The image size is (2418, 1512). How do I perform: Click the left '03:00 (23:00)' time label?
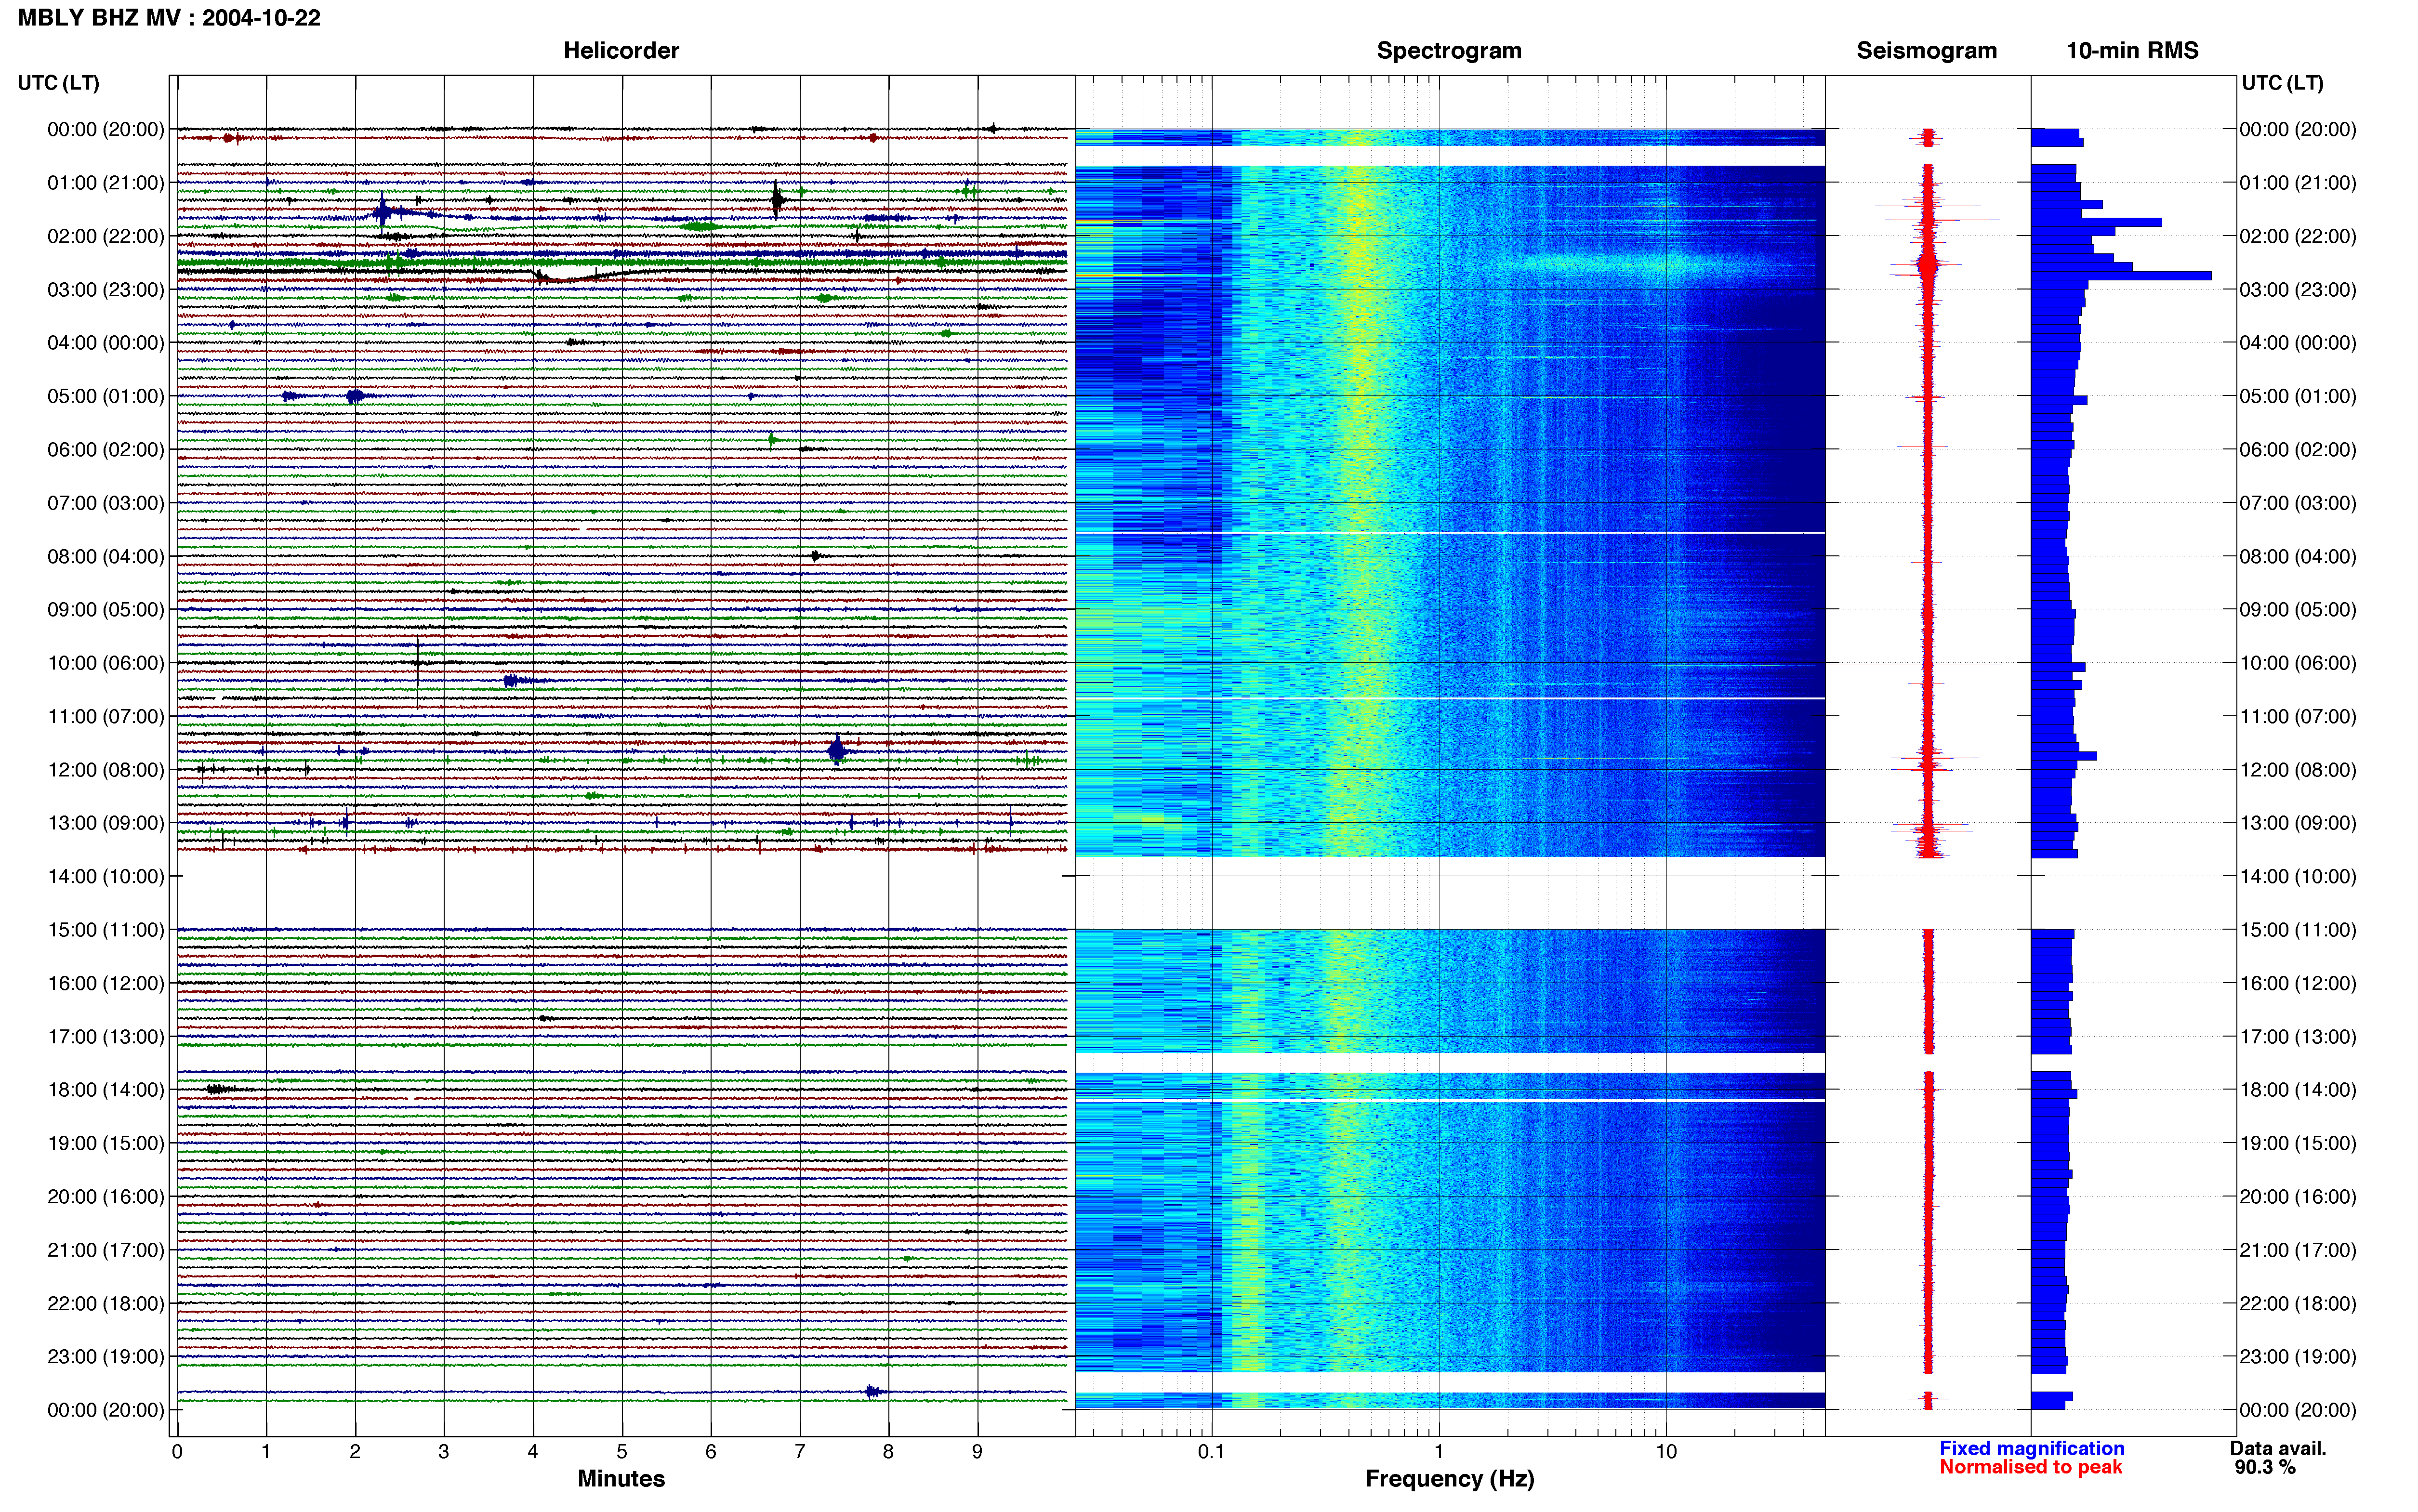coord(106,290)
